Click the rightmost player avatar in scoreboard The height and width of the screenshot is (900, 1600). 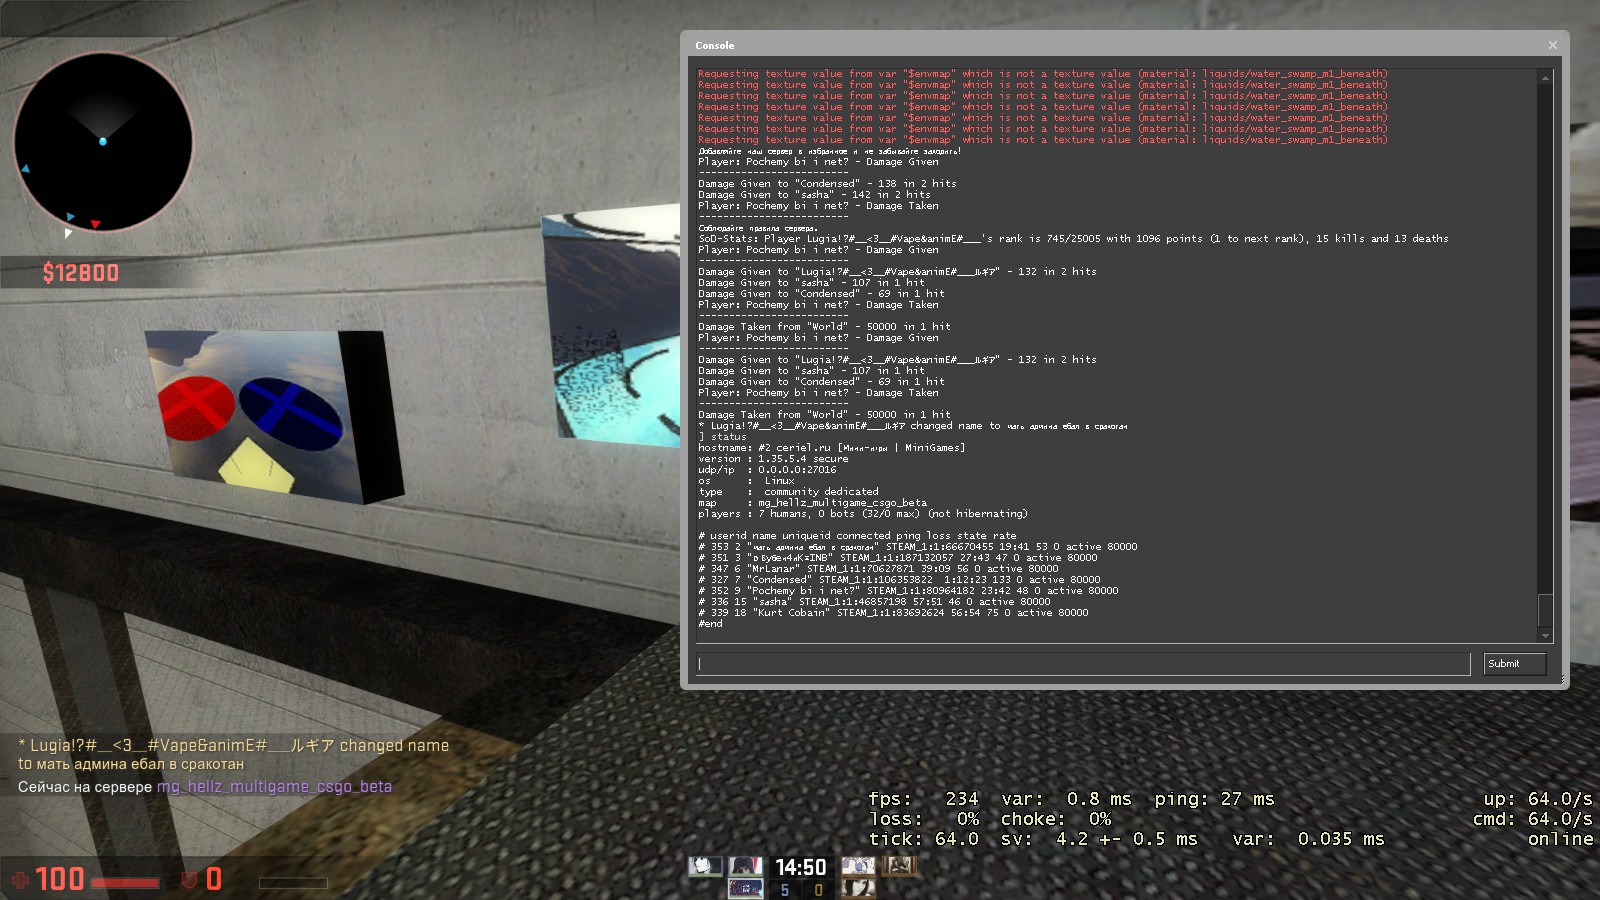(899, 866)
